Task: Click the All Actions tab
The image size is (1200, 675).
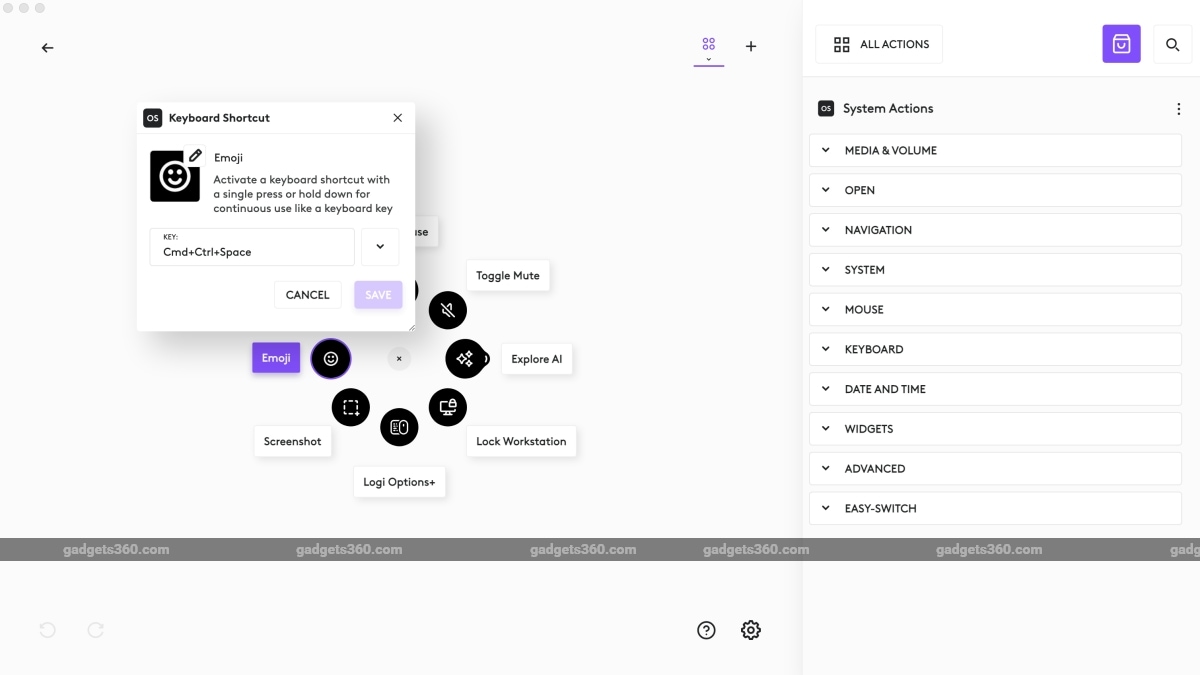Action: (x=879, y=44)
